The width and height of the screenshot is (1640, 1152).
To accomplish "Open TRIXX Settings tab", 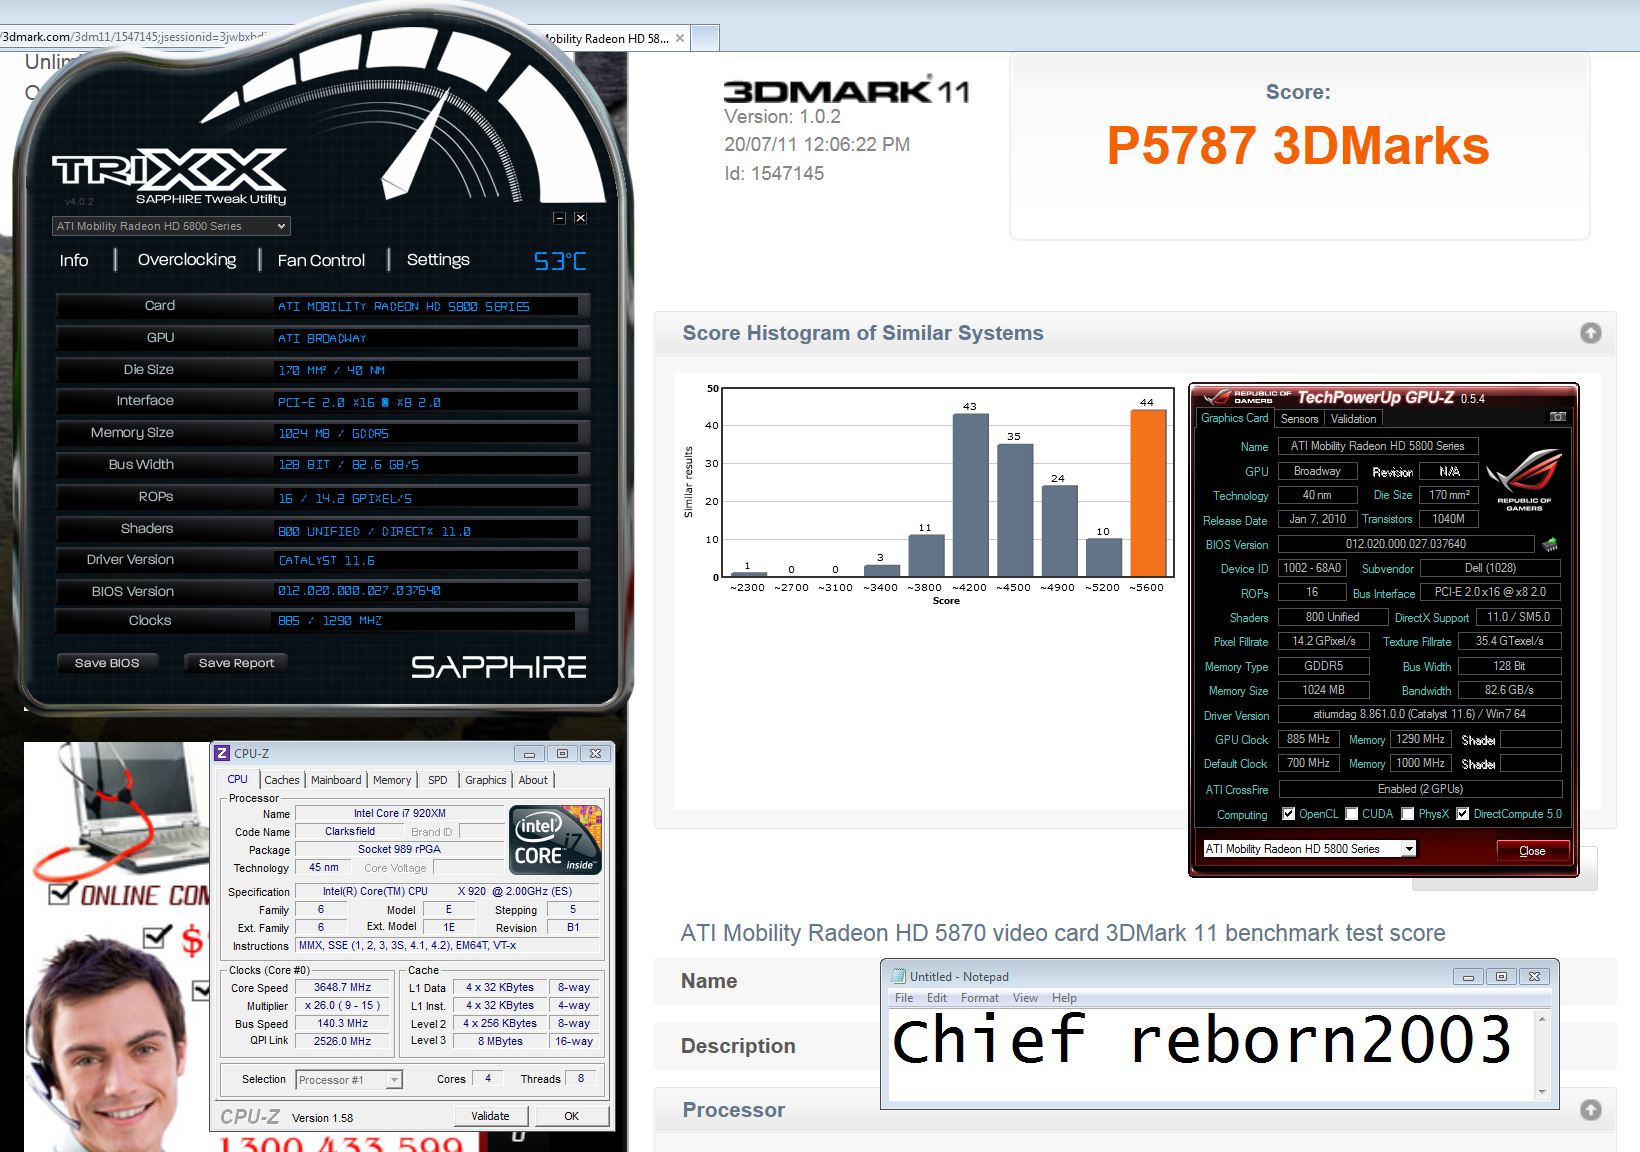I will click(x=438, y=260).
